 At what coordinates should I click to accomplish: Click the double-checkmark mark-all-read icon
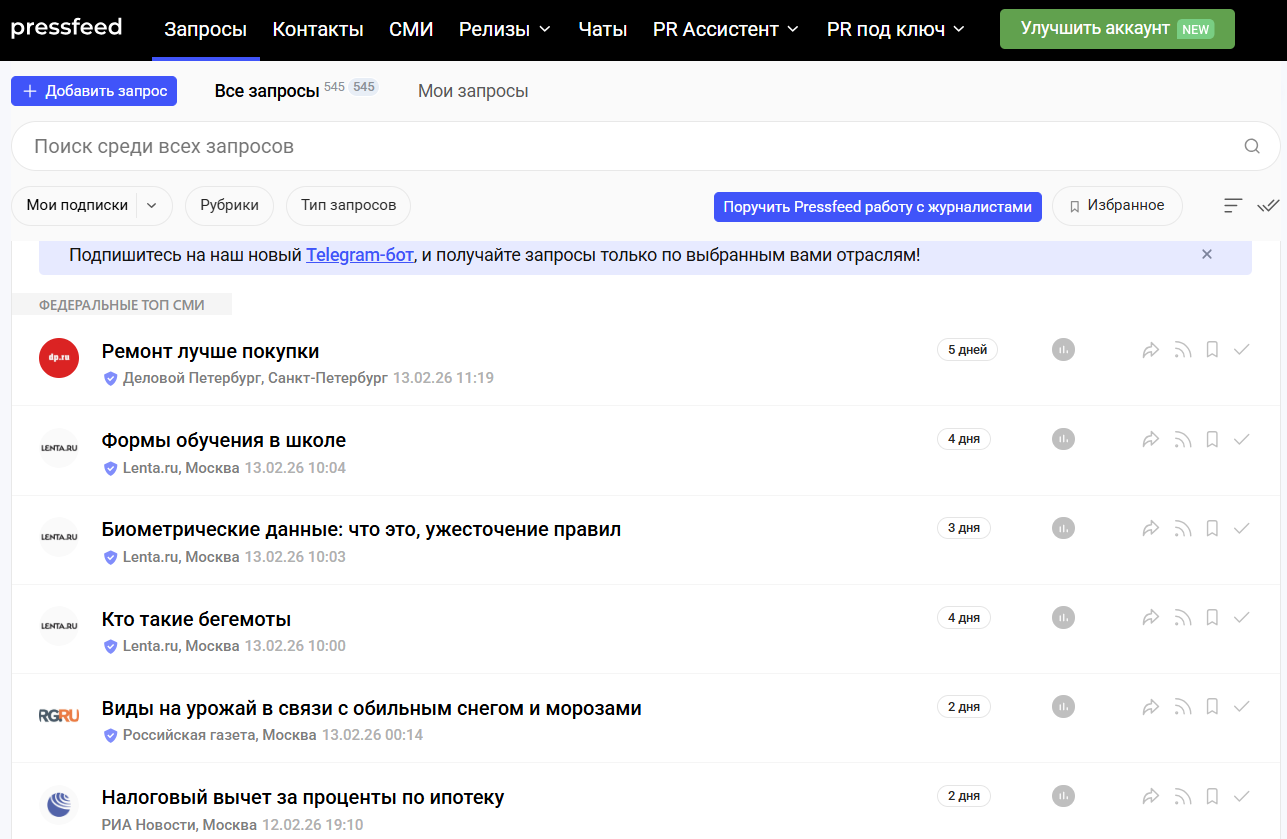(1268, 206)
